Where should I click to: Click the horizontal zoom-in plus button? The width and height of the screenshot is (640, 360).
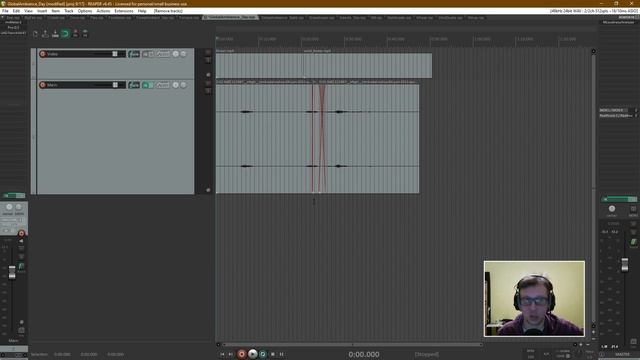point(581,344)
